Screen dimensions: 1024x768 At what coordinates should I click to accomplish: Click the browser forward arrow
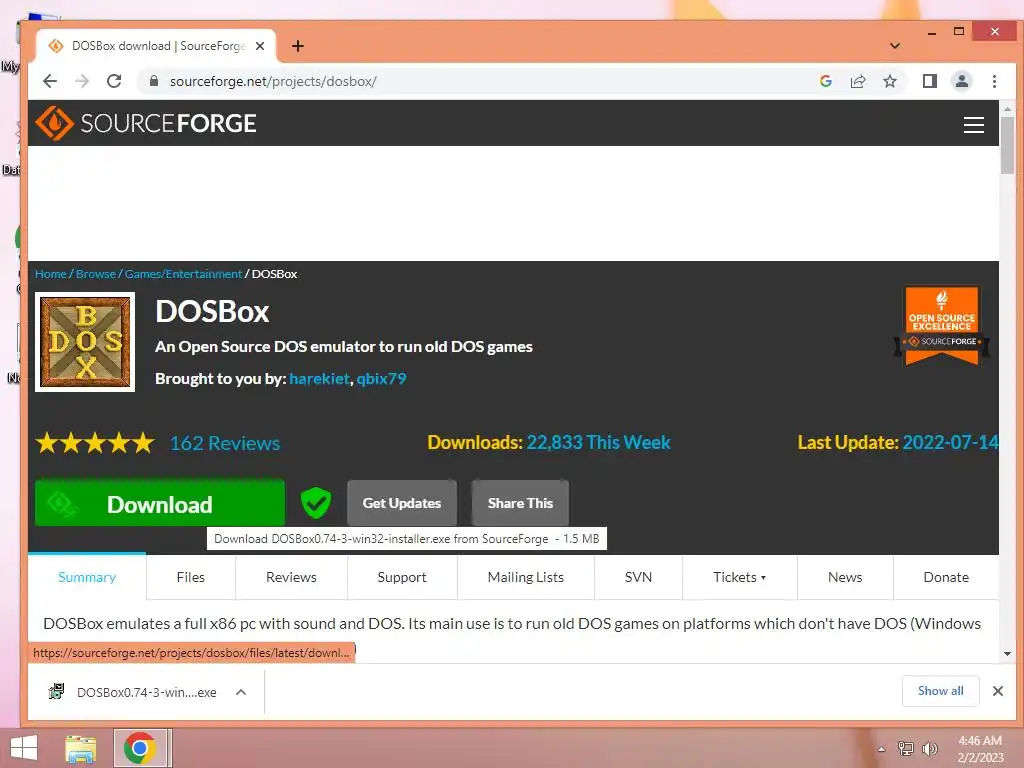point(82,81)
